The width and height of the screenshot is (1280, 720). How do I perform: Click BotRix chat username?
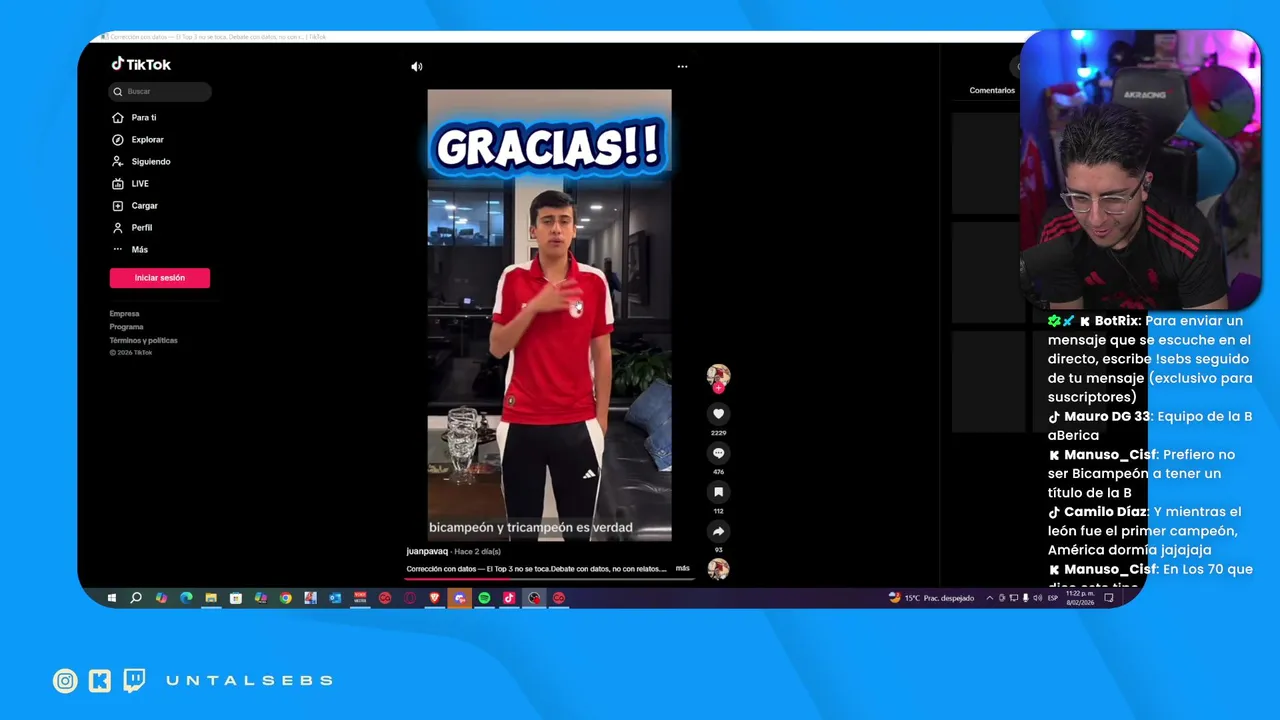(1117, 321)
